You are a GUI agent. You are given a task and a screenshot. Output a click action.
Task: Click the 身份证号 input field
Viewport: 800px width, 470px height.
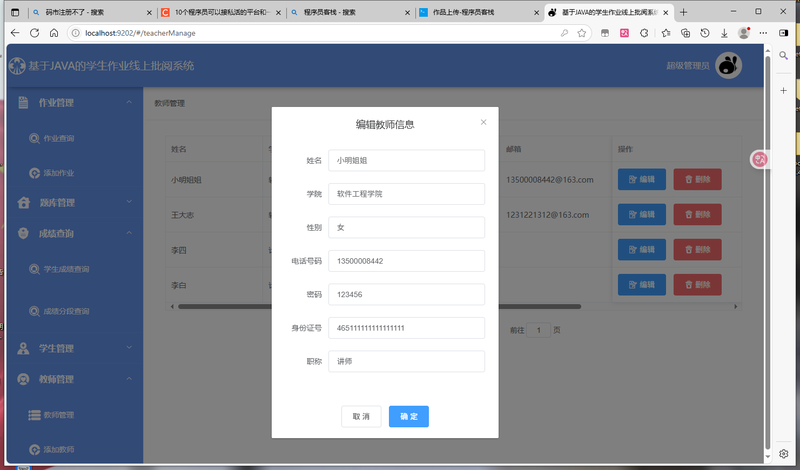click(x=406, y=328)
